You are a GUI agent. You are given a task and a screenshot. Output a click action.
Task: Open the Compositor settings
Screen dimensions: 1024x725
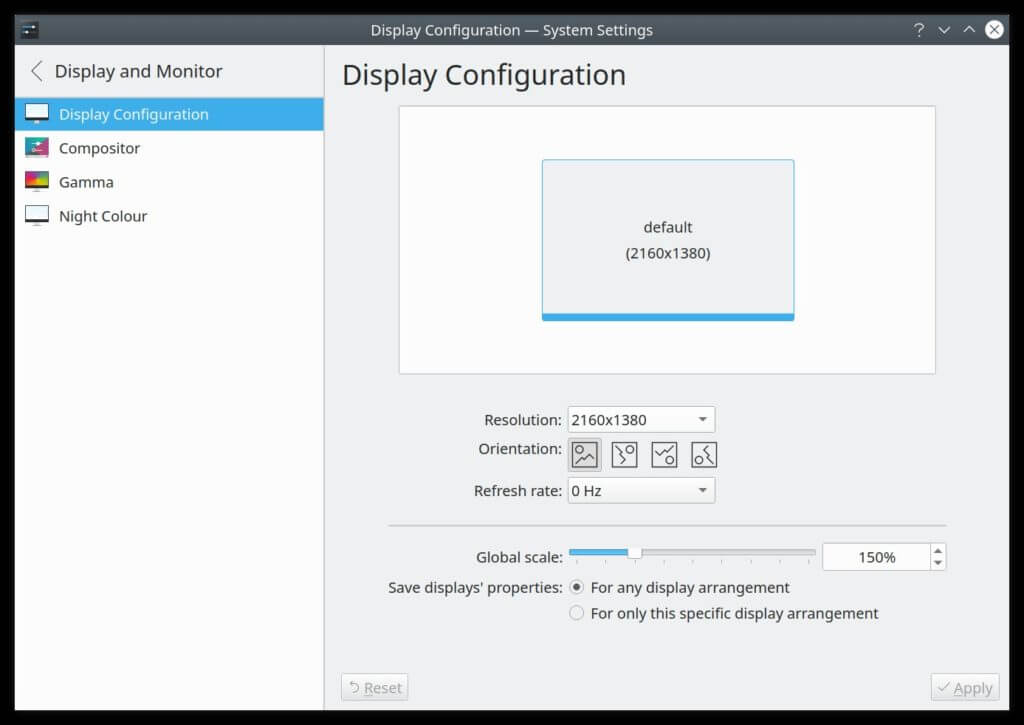(96, 147)
